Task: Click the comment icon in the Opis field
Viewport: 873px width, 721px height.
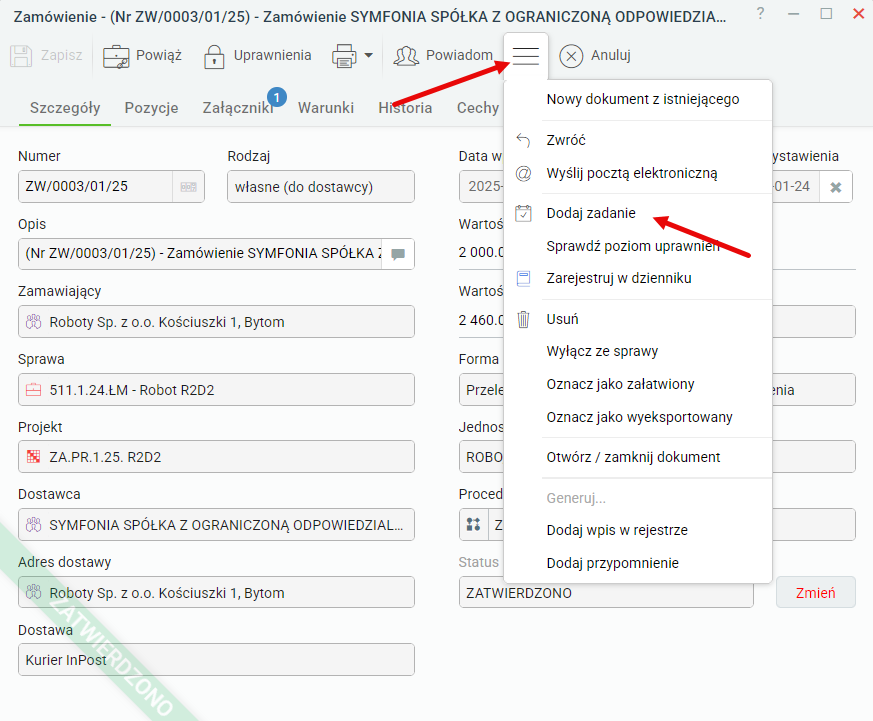Action: pos(398,254)
